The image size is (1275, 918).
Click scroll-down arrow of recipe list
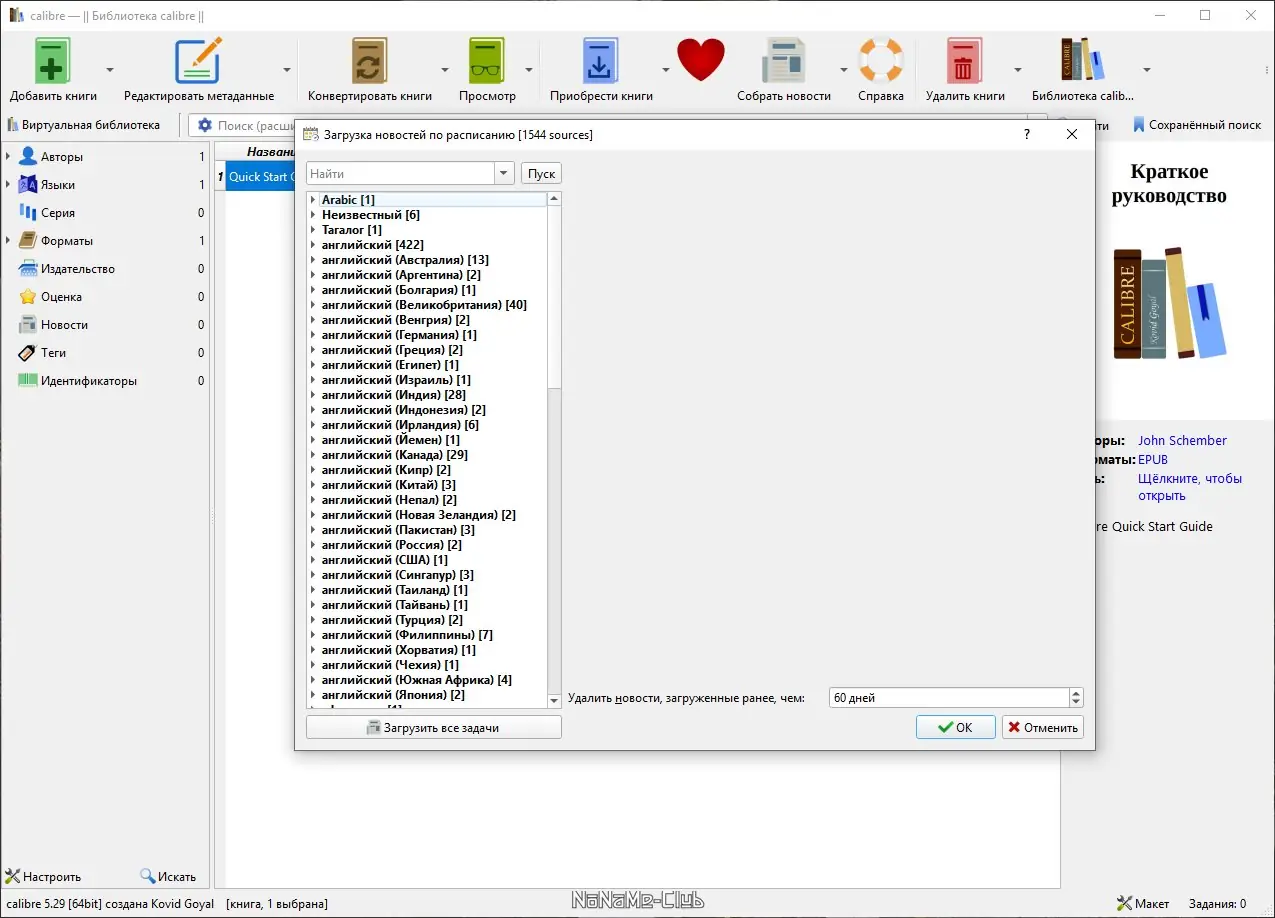pyautogui.click(x=555, y=701)
